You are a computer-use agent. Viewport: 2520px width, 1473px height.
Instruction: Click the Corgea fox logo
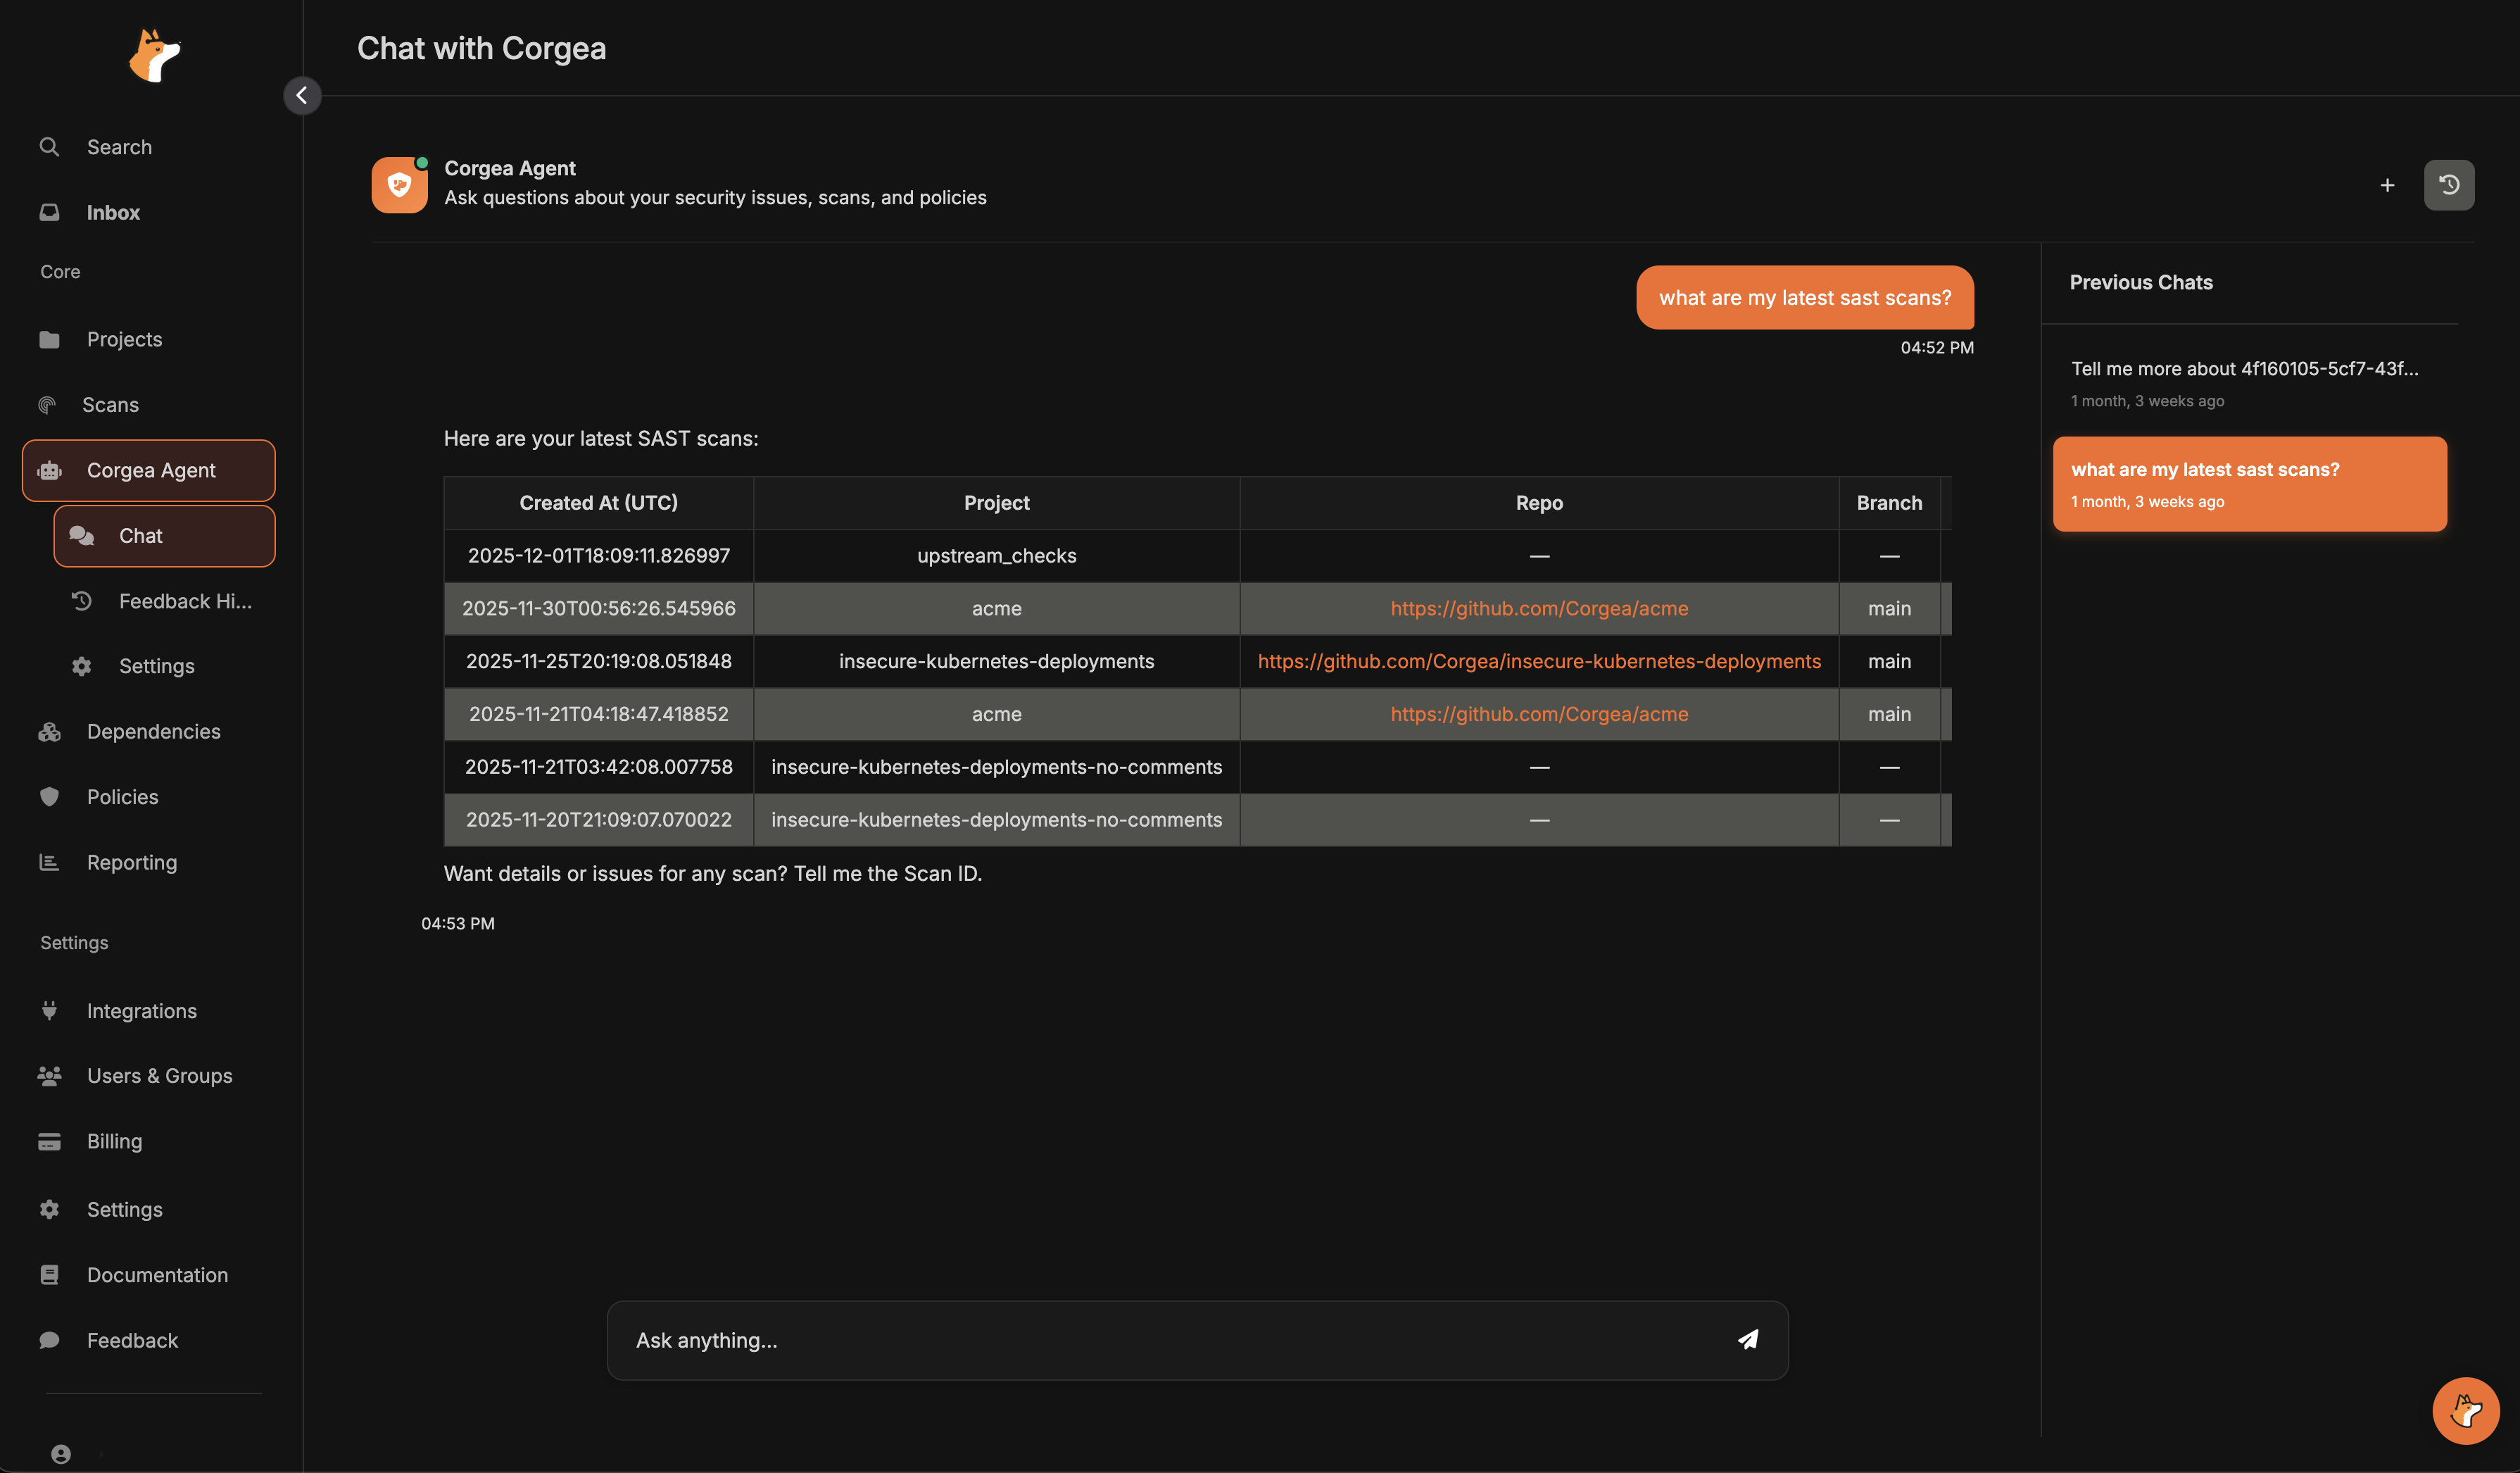point(153,55)
